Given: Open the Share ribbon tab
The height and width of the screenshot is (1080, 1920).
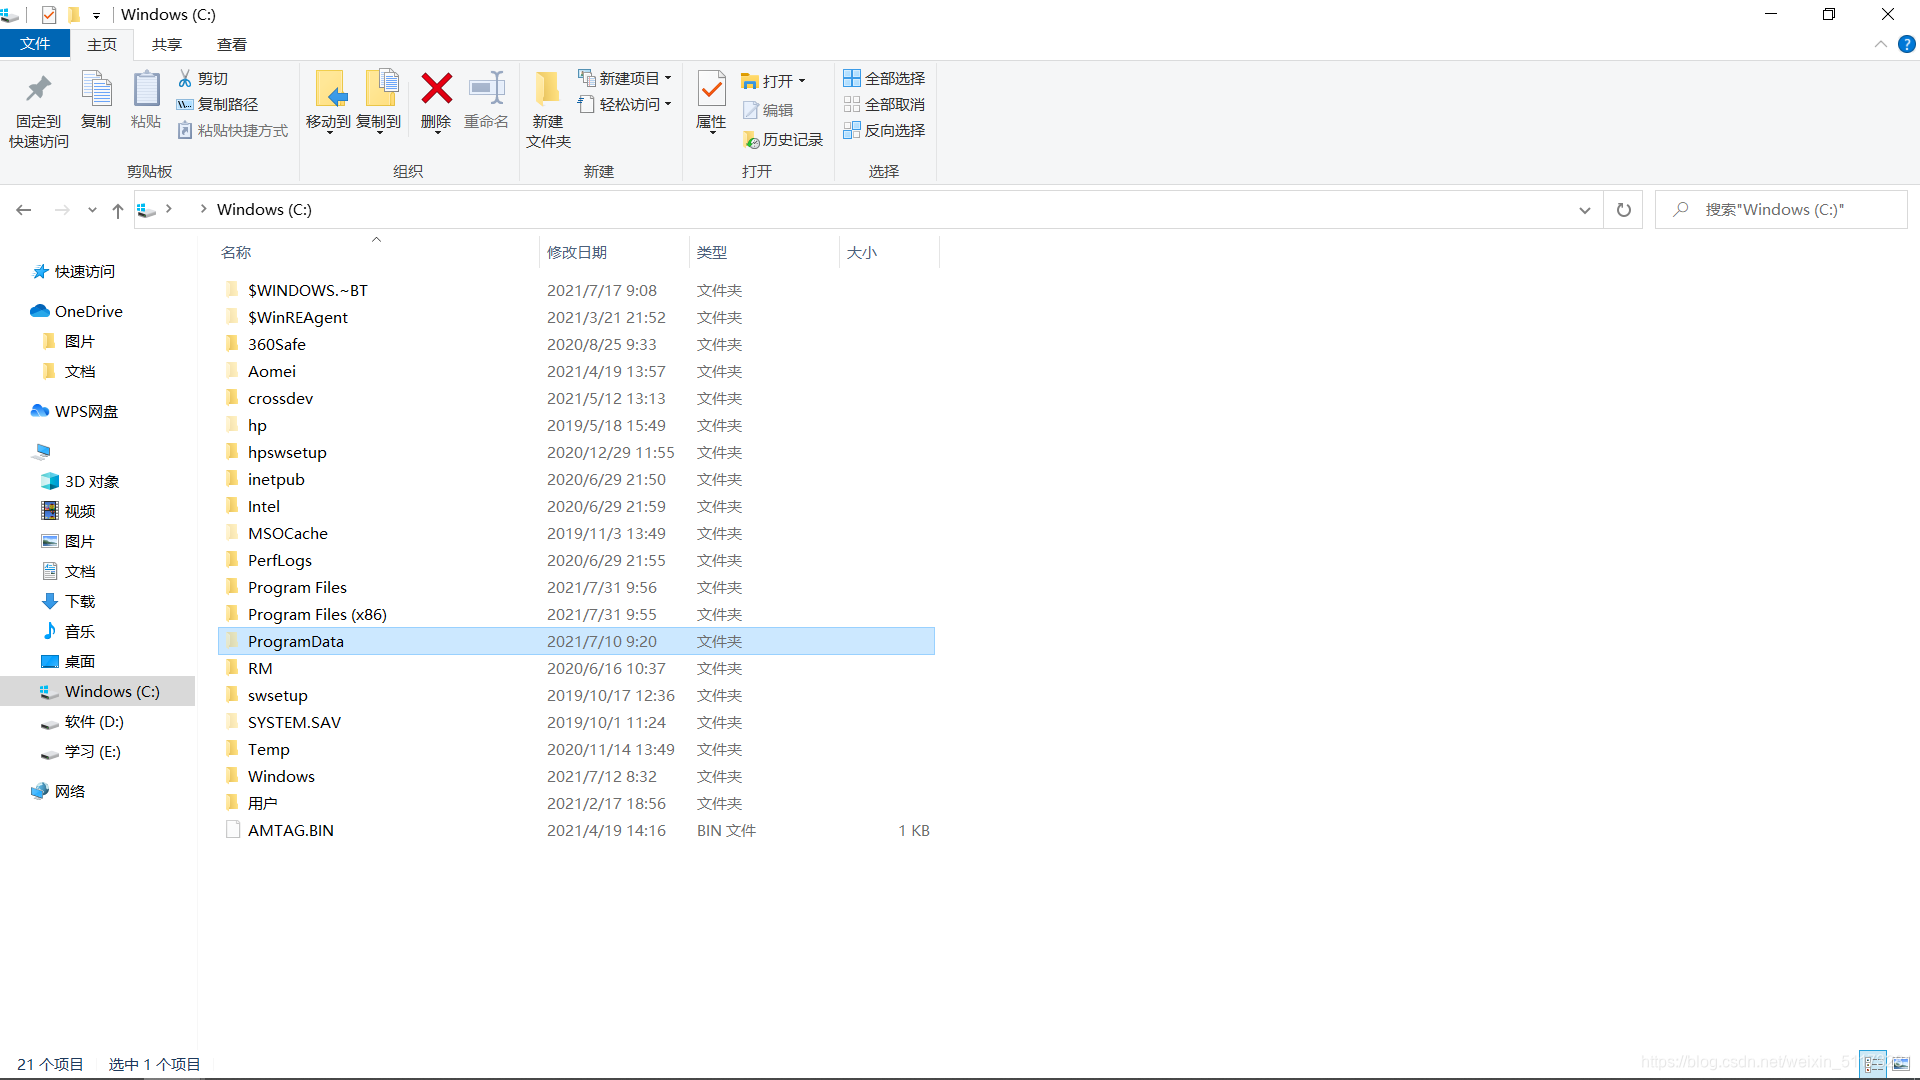Looking at the screenshot, I should pos(167,44).
